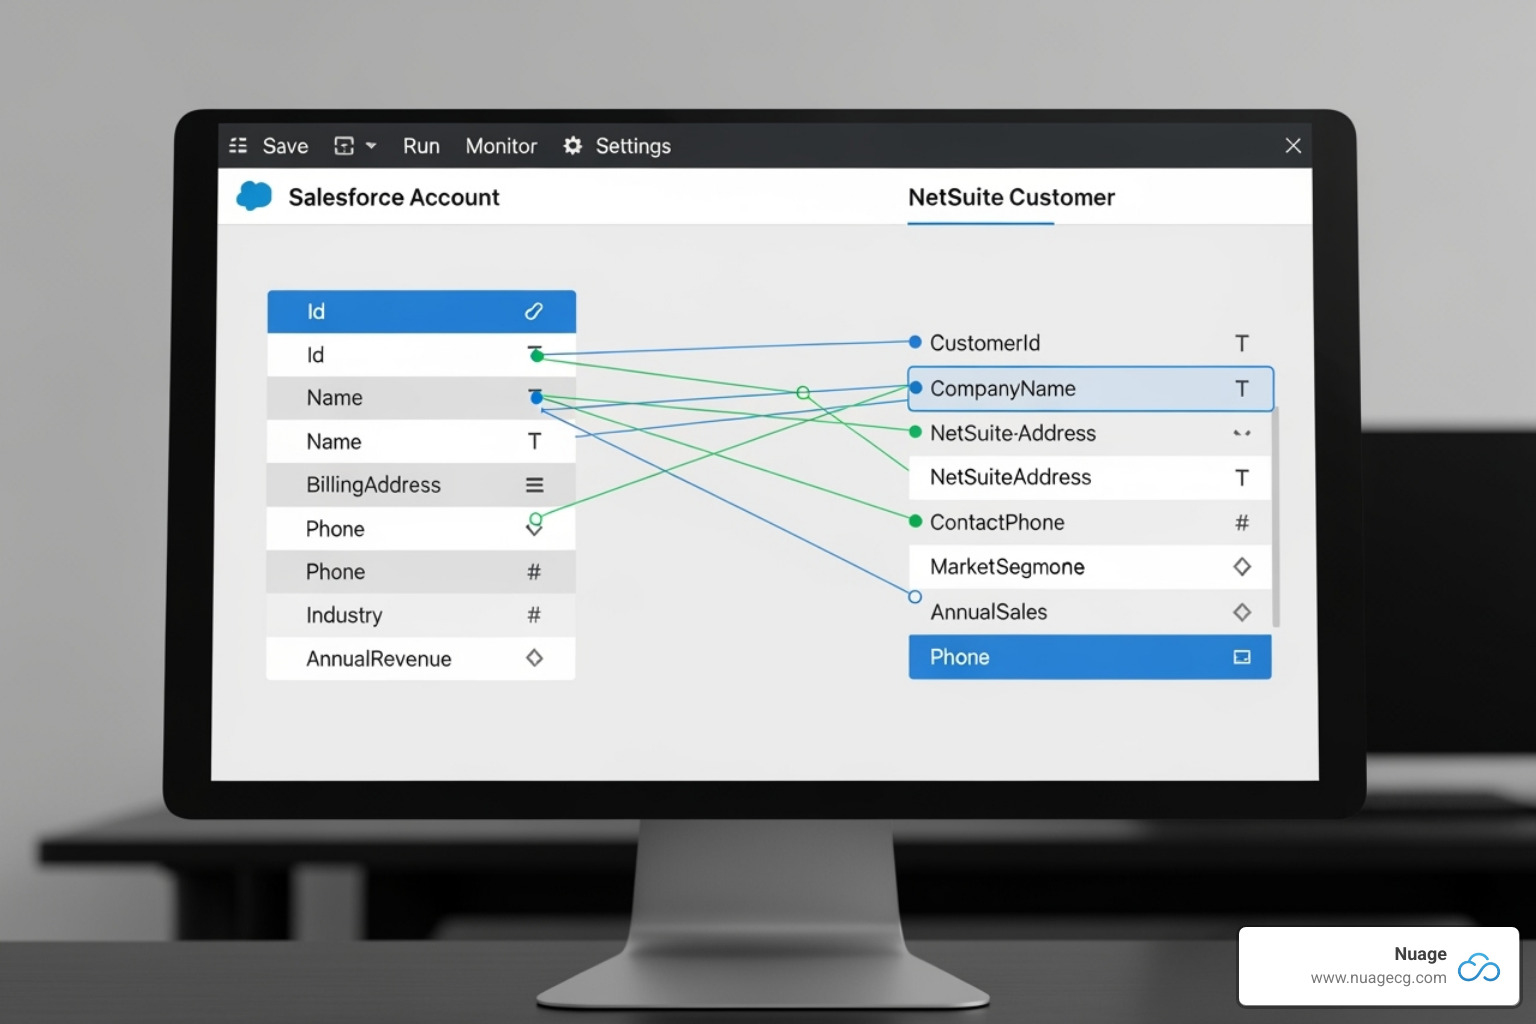The image size is (1536, 1024).
Task: Select the NetSuite-Address field
Action: (1090, 433)
